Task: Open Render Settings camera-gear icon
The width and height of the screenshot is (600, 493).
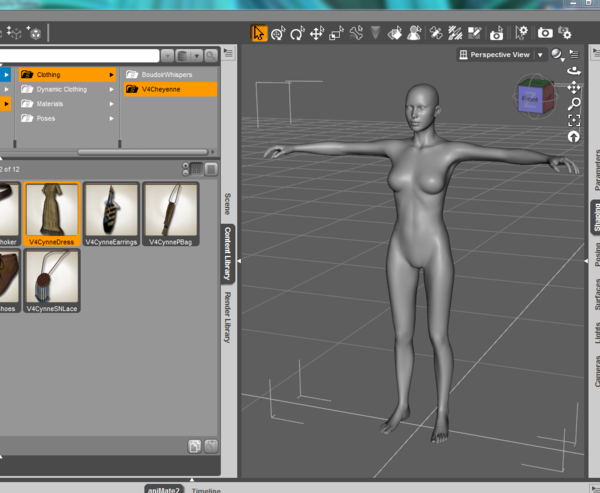Action: tap(564, 33)
